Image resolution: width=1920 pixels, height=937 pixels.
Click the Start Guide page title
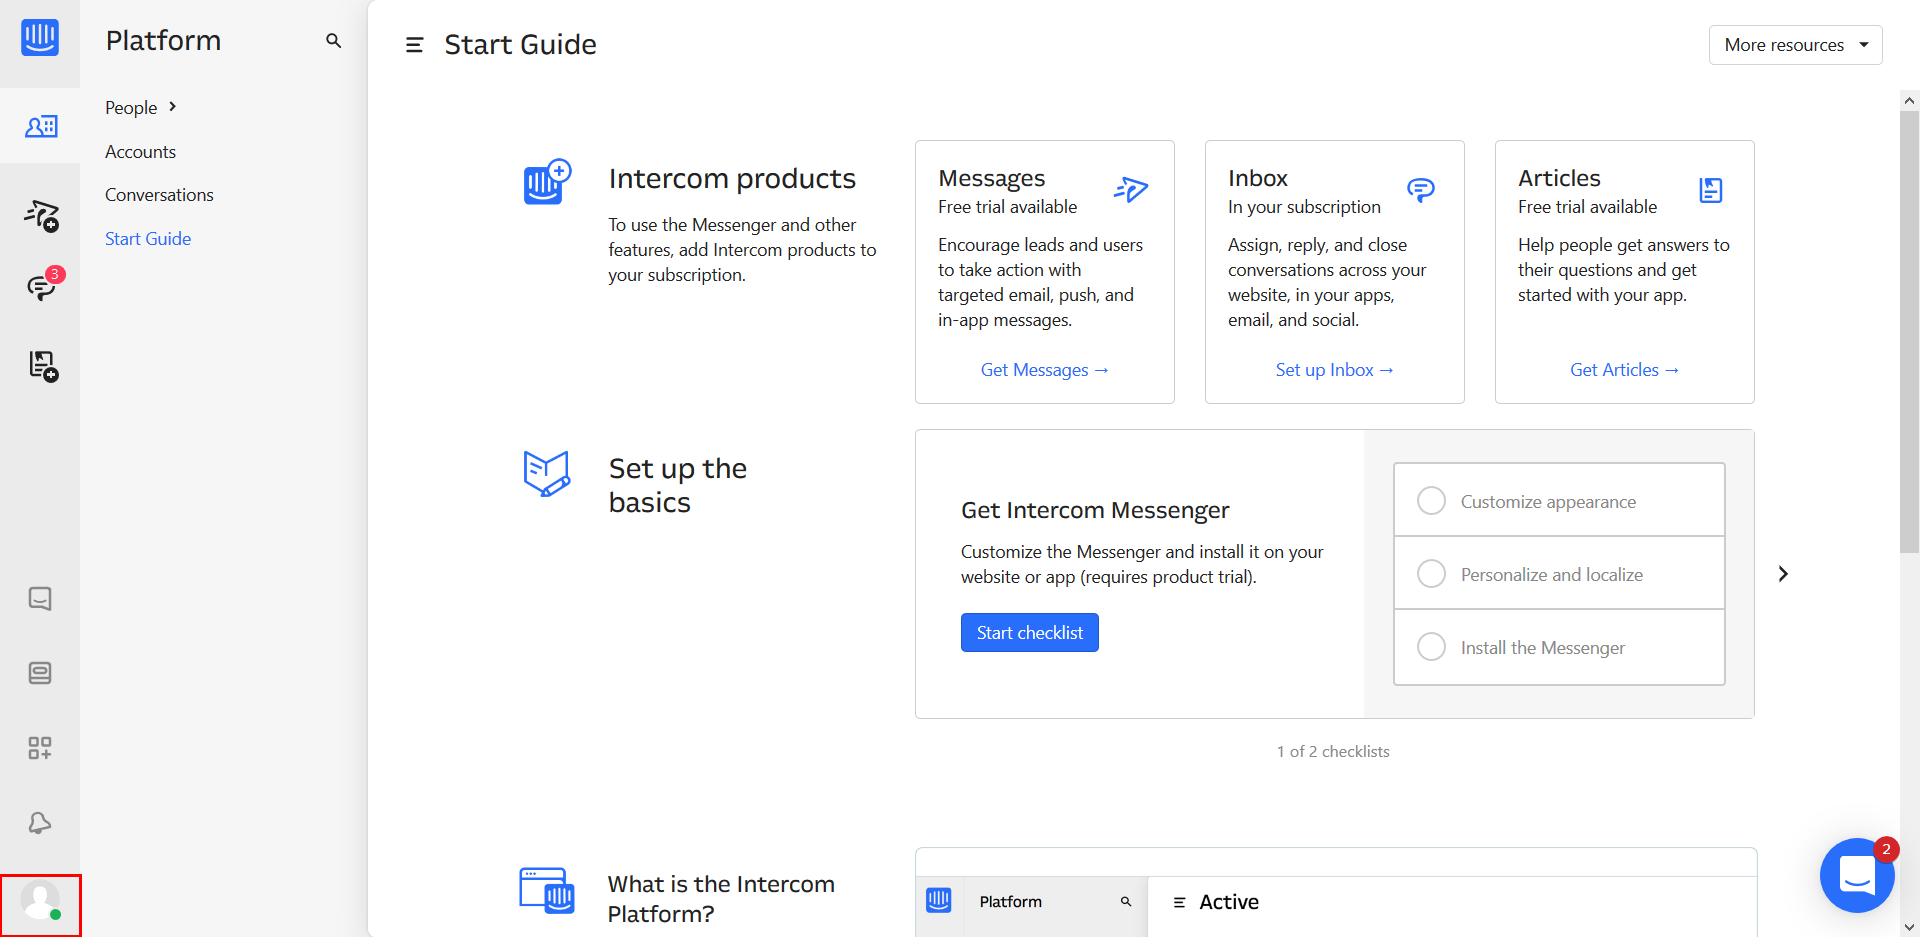[x=520, y=45]
